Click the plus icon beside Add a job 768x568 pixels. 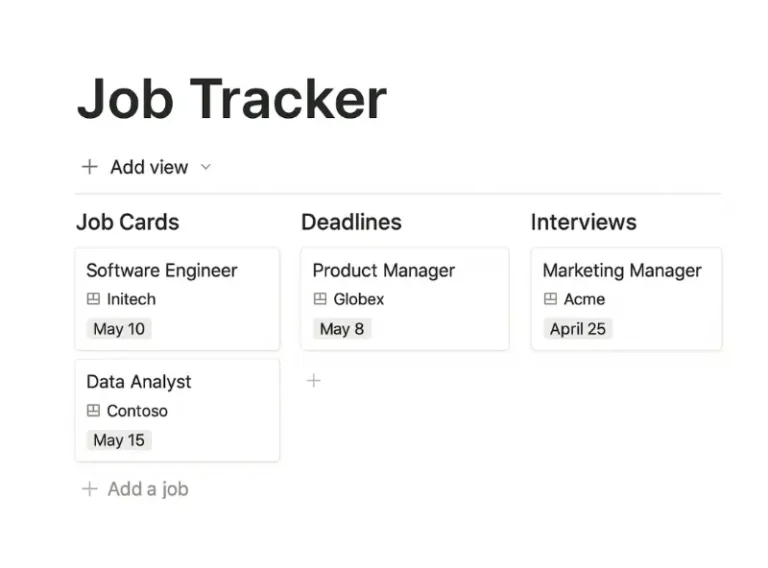tap(90, 489)
